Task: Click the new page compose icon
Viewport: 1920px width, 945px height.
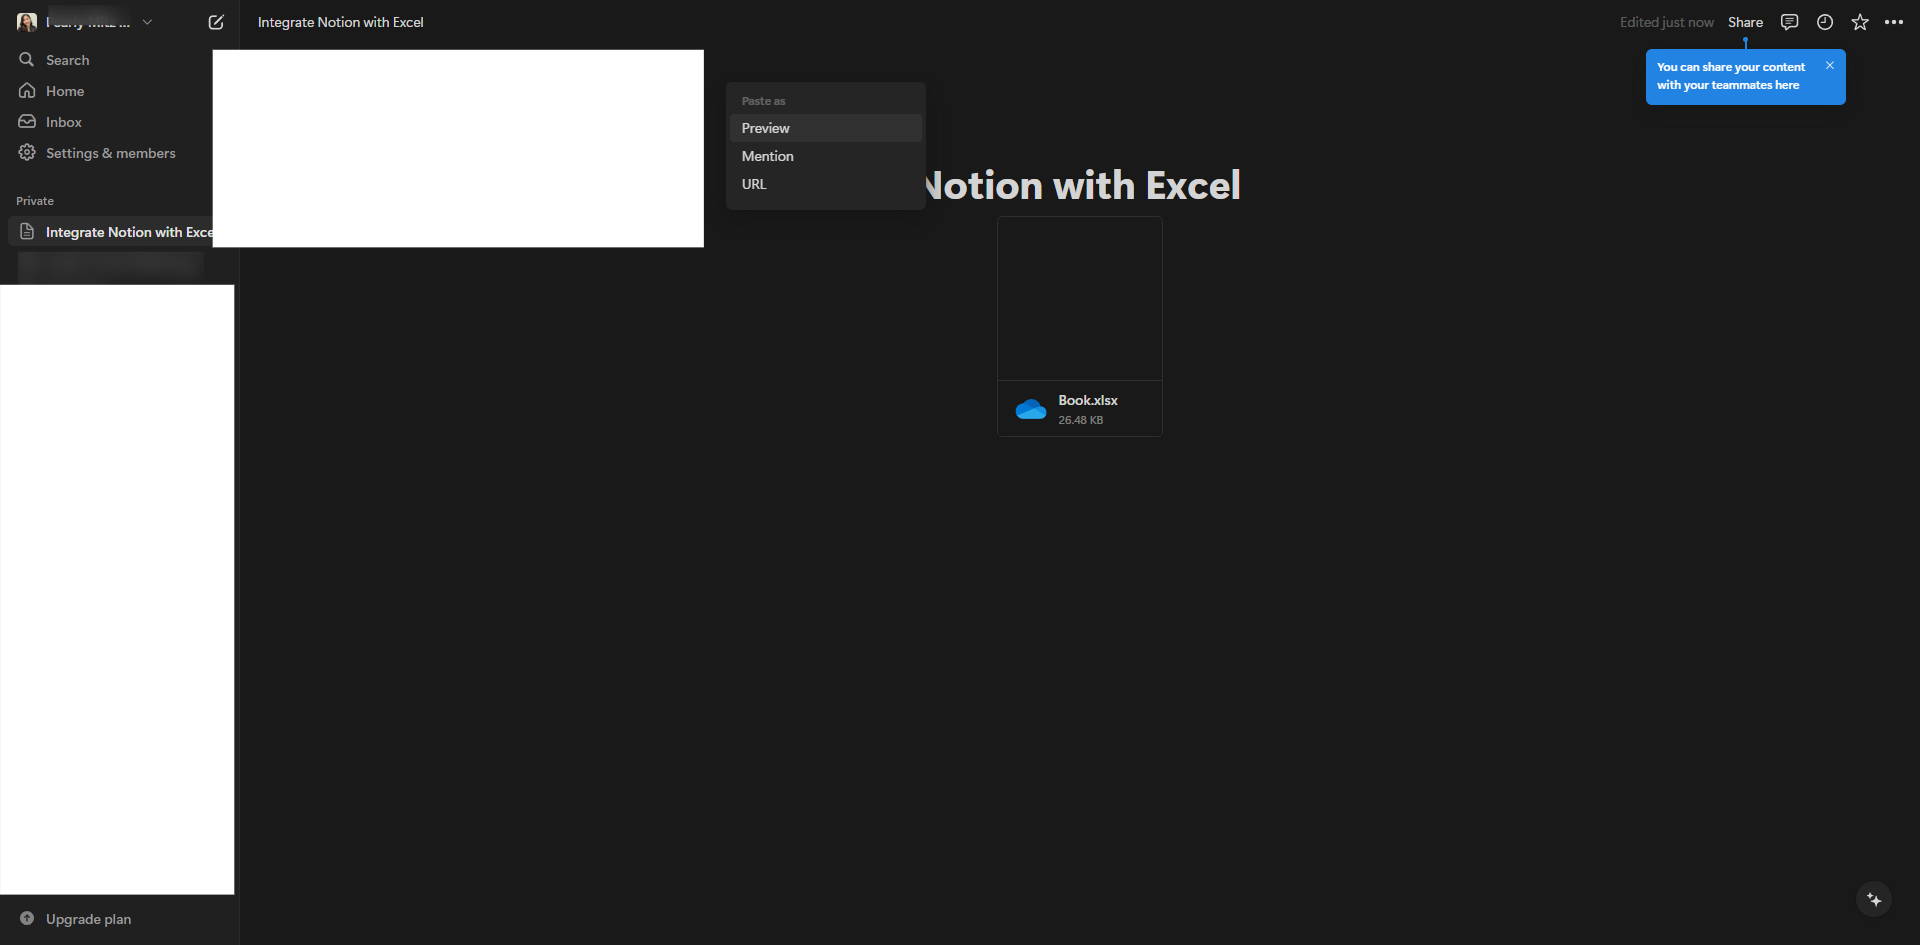Action: (x=216, y=22)
